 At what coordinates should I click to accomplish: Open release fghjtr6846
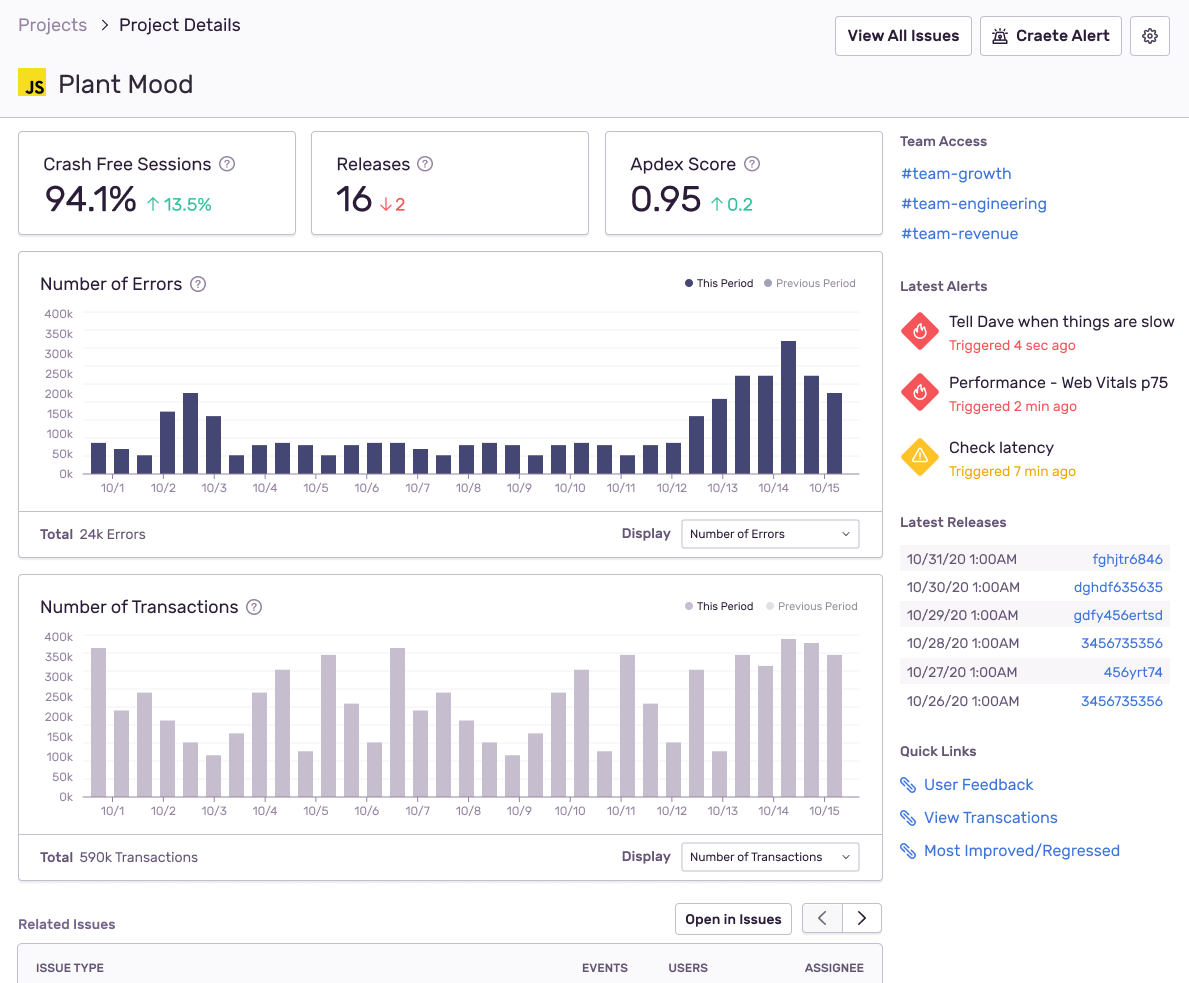point(1127,559)
